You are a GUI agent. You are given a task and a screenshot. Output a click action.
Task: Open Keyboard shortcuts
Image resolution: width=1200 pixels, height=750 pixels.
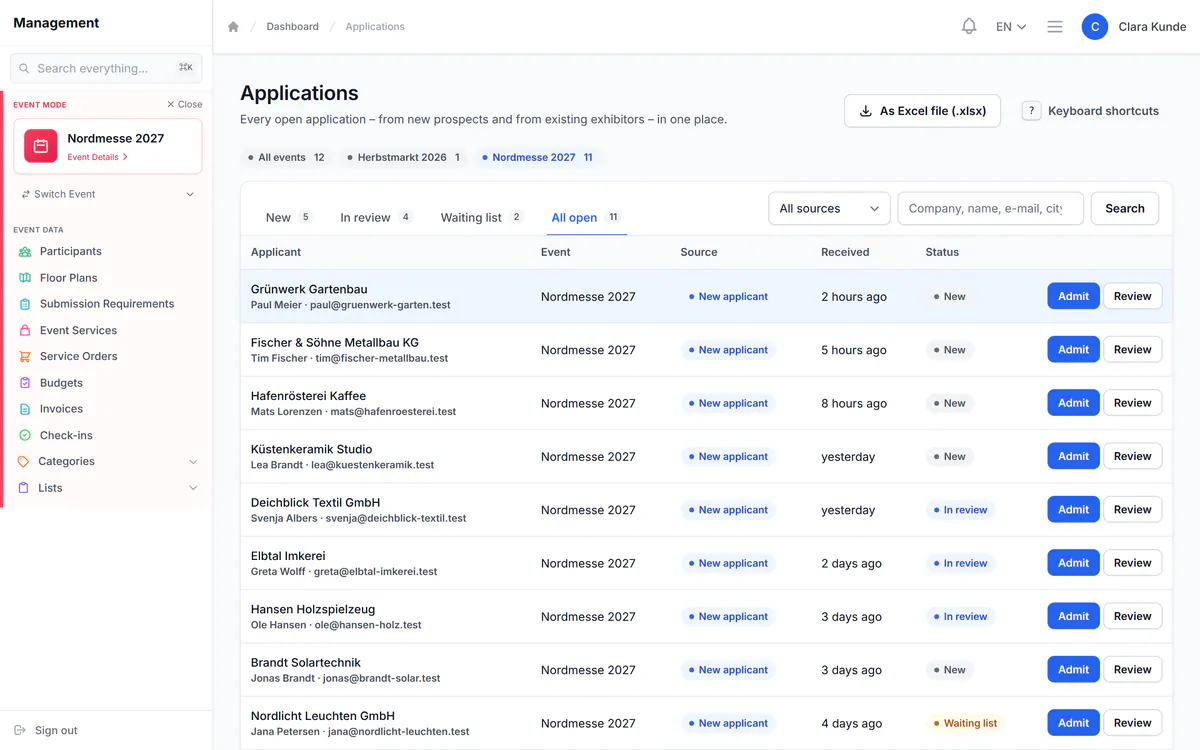tap(1090, 111)
